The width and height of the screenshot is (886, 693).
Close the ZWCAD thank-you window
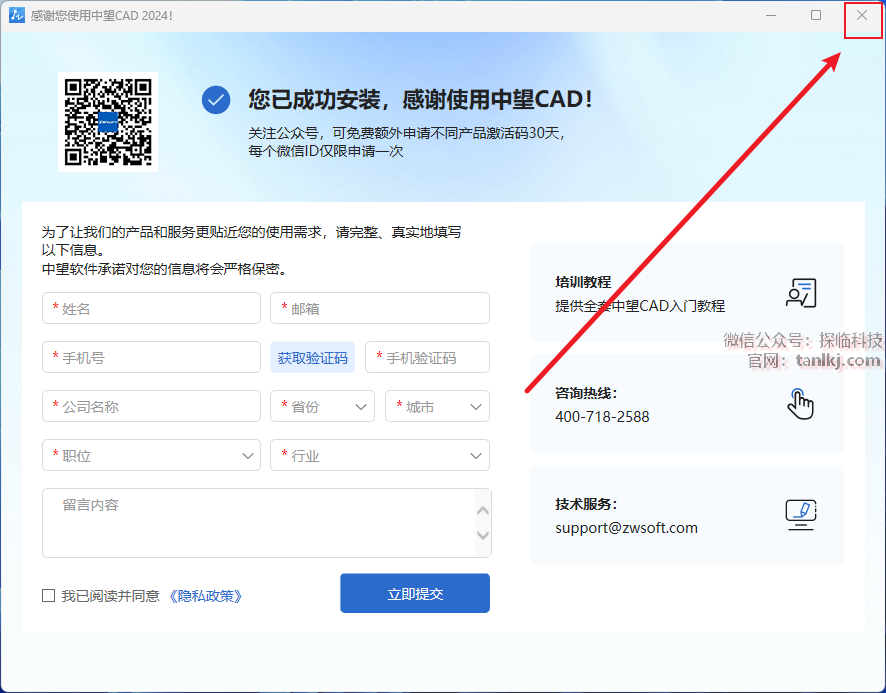(862, 15)
